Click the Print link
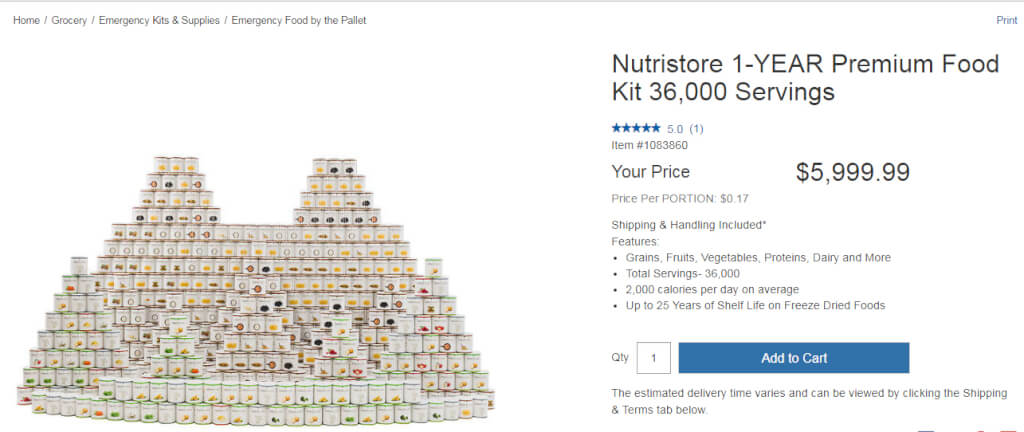 (1006, 20)
